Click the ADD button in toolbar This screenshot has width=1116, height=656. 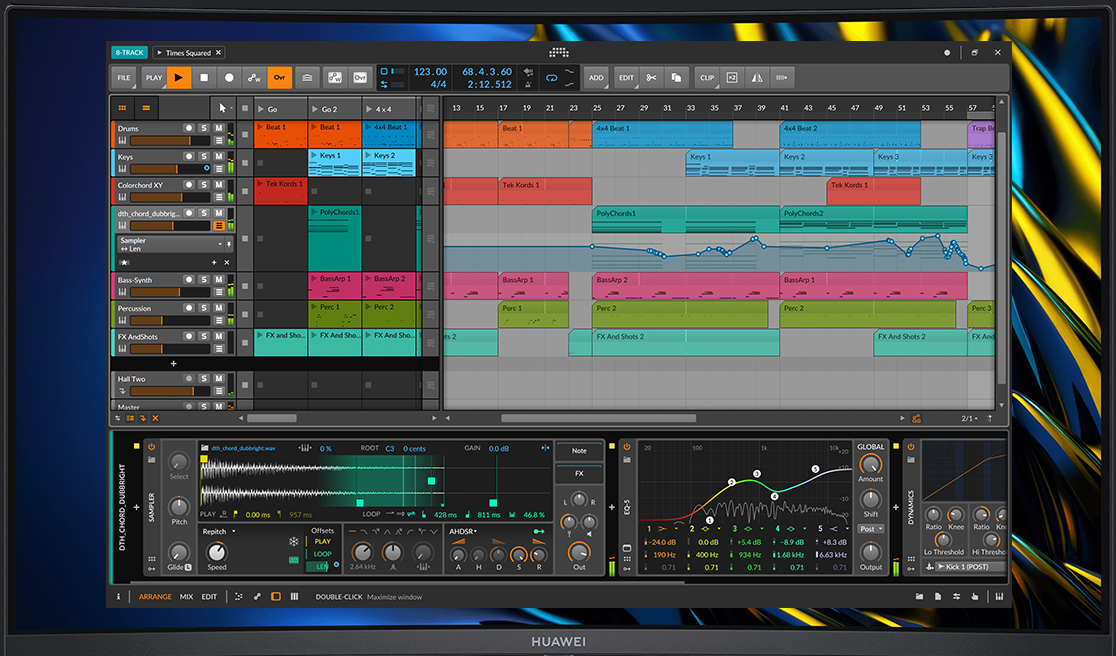point(596,77)
